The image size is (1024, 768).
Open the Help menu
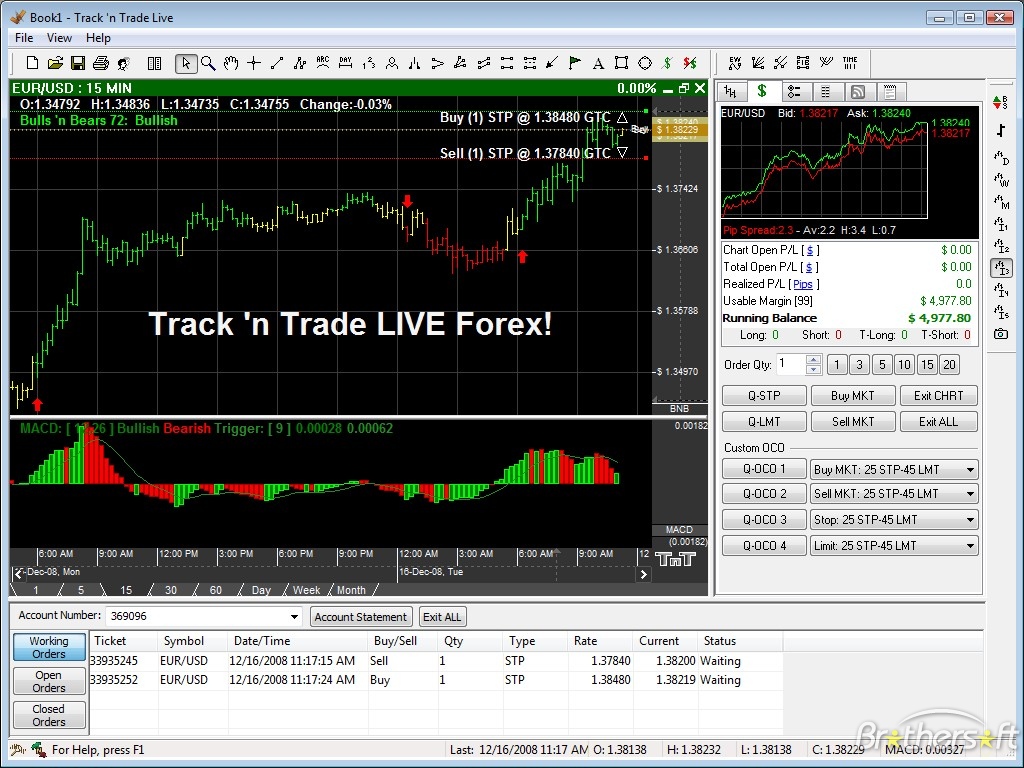tap(98, 38)
